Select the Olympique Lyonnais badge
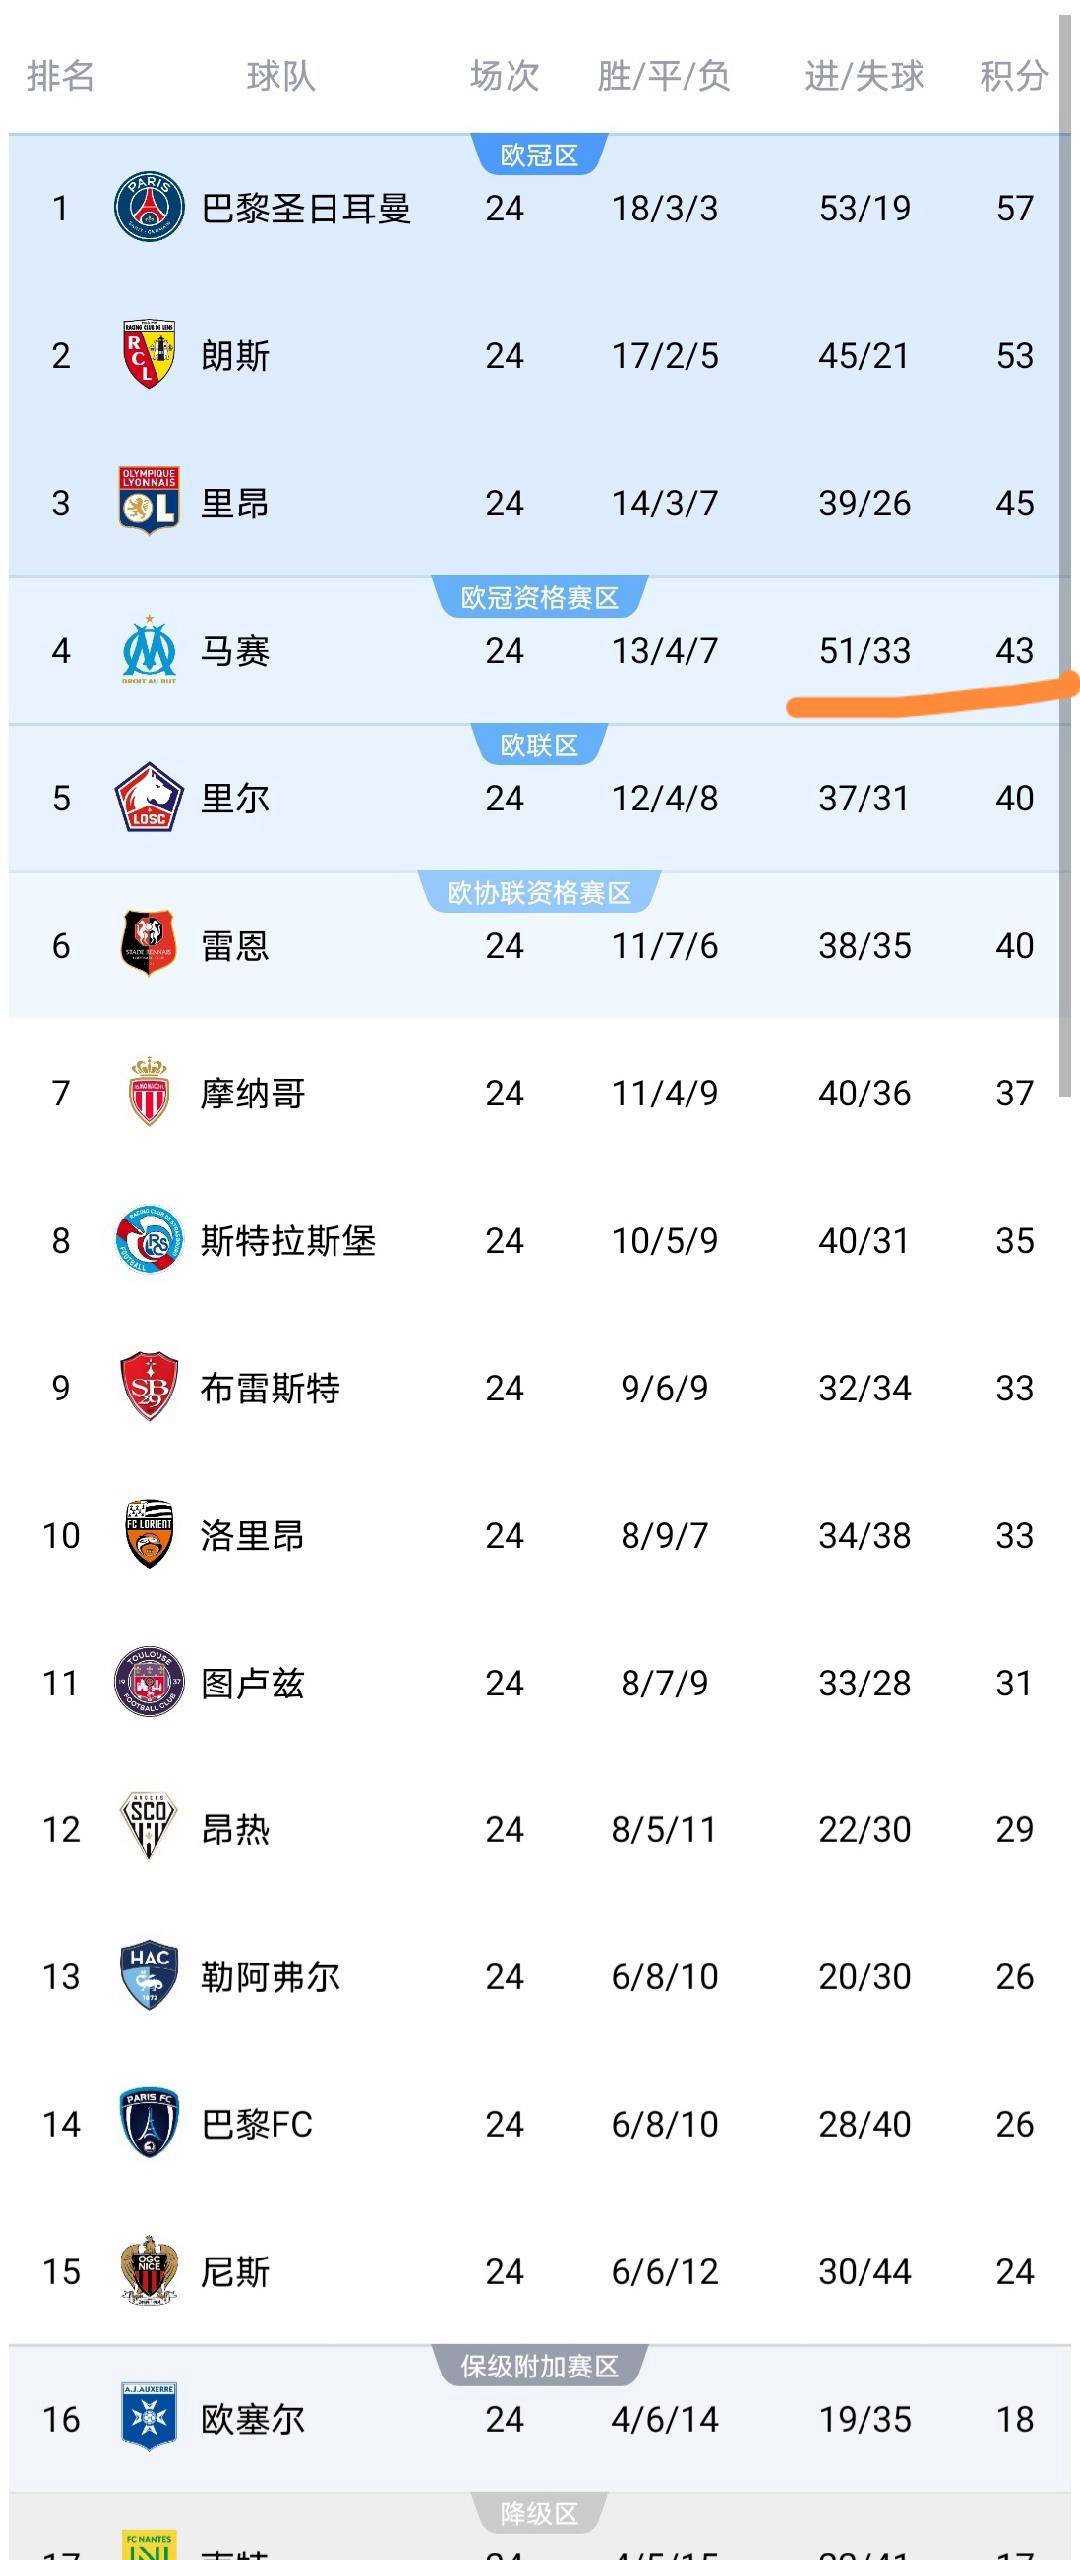The height and width of the screenshot is (2560, 1080). coord(149,501)
